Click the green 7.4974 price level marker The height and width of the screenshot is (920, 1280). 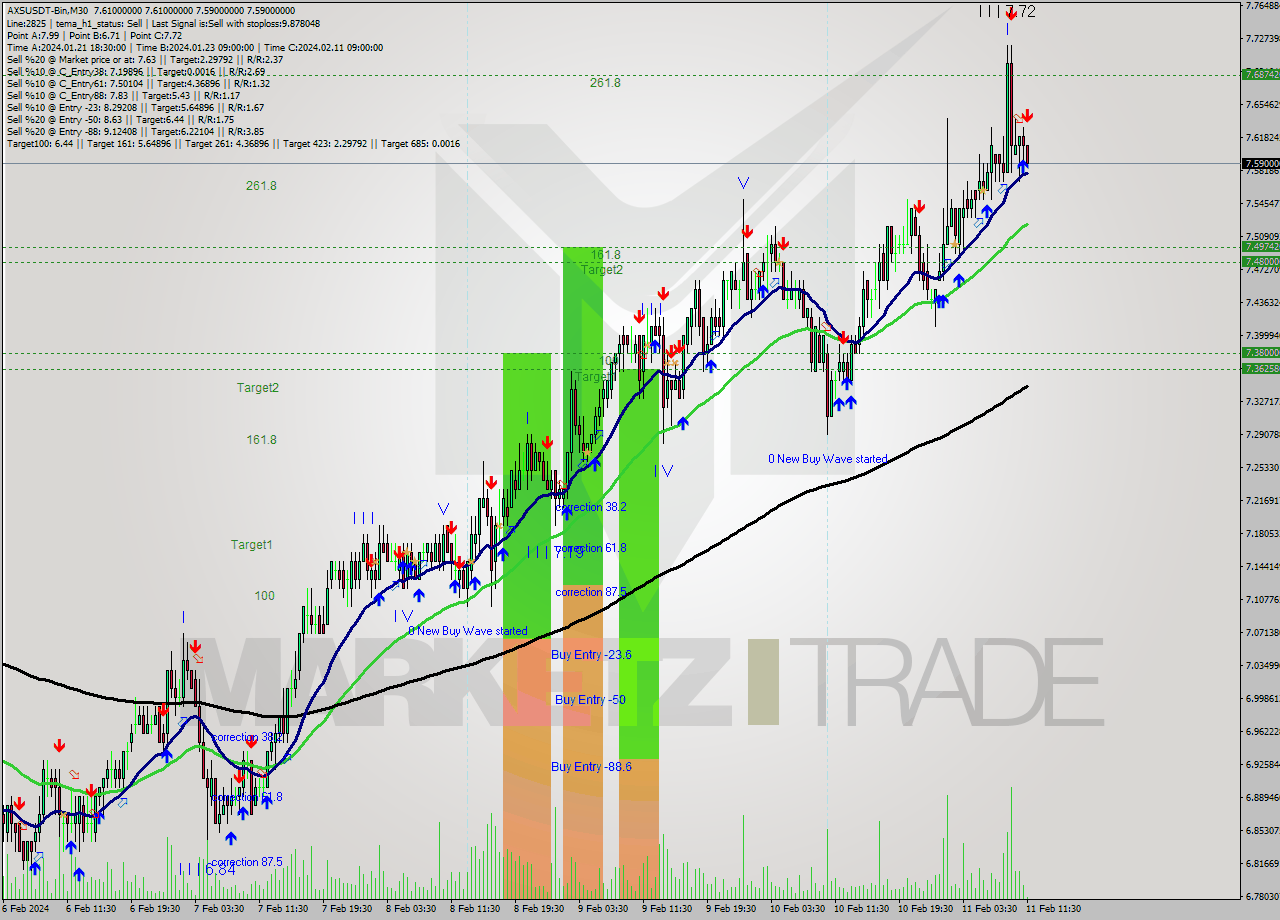pos(1260,246)
